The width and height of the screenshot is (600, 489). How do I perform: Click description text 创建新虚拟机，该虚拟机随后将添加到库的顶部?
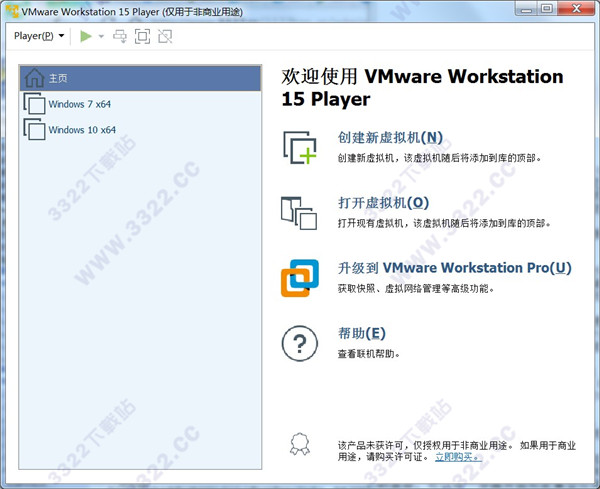pos(439,158)
